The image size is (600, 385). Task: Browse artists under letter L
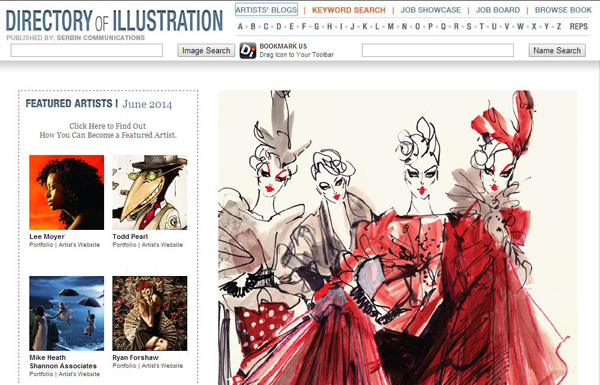click(377, 26)
